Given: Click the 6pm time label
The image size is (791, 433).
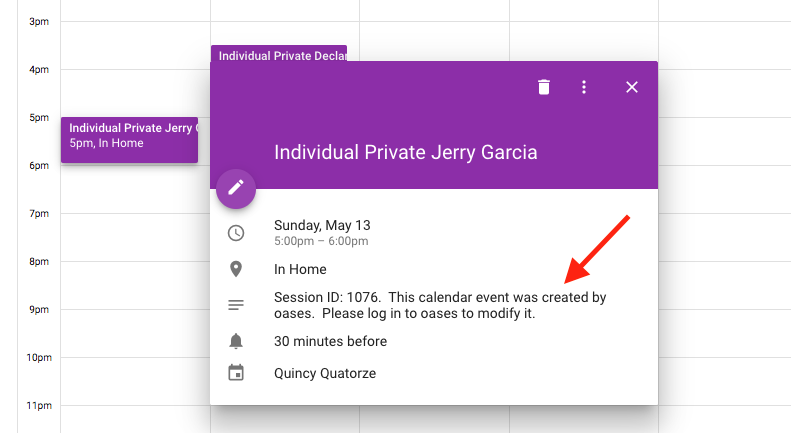Looking at the screenshot, I should coord(39,166).
